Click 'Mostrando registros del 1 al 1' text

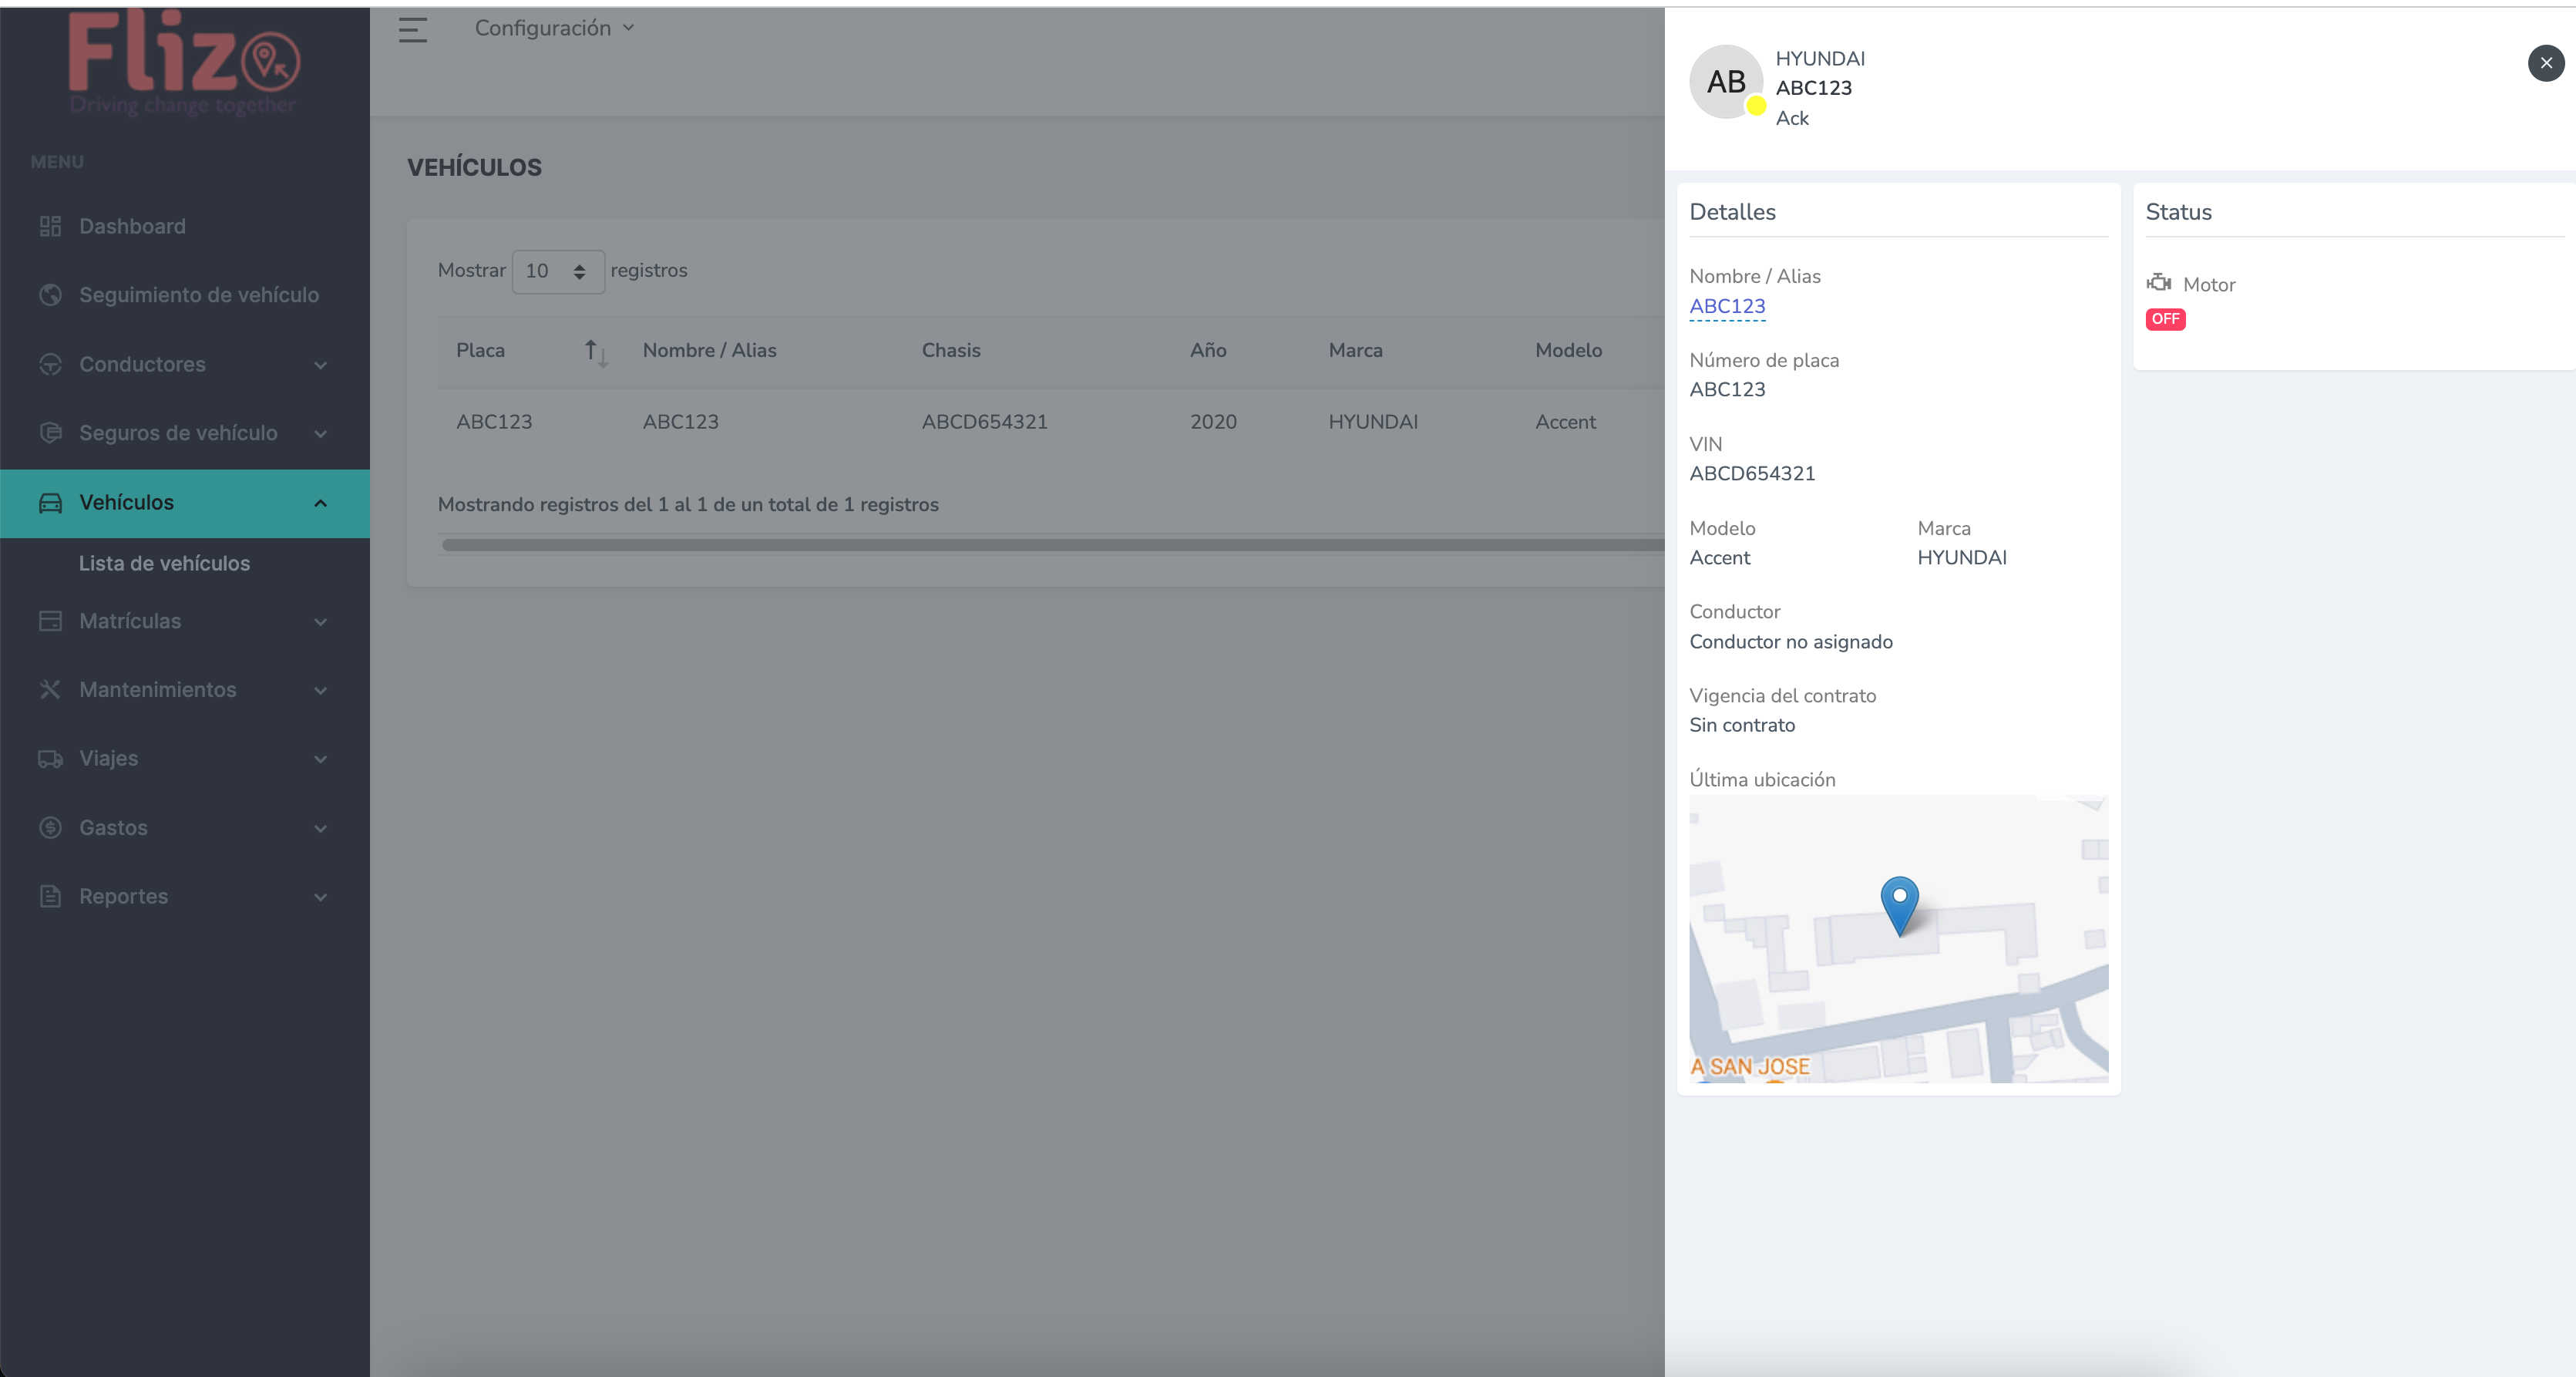click(688, 505)
